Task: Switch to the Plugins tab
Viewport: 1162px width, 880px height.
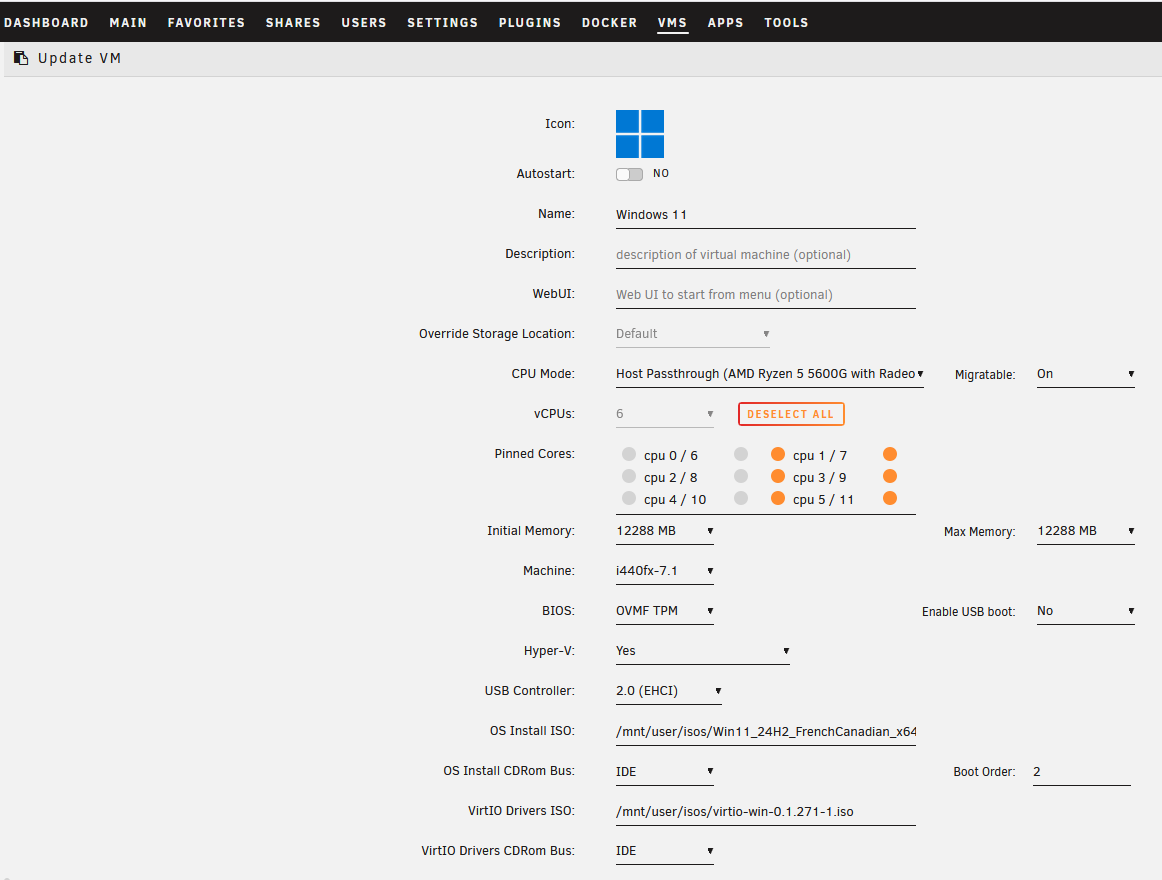Action: (529, 22)
